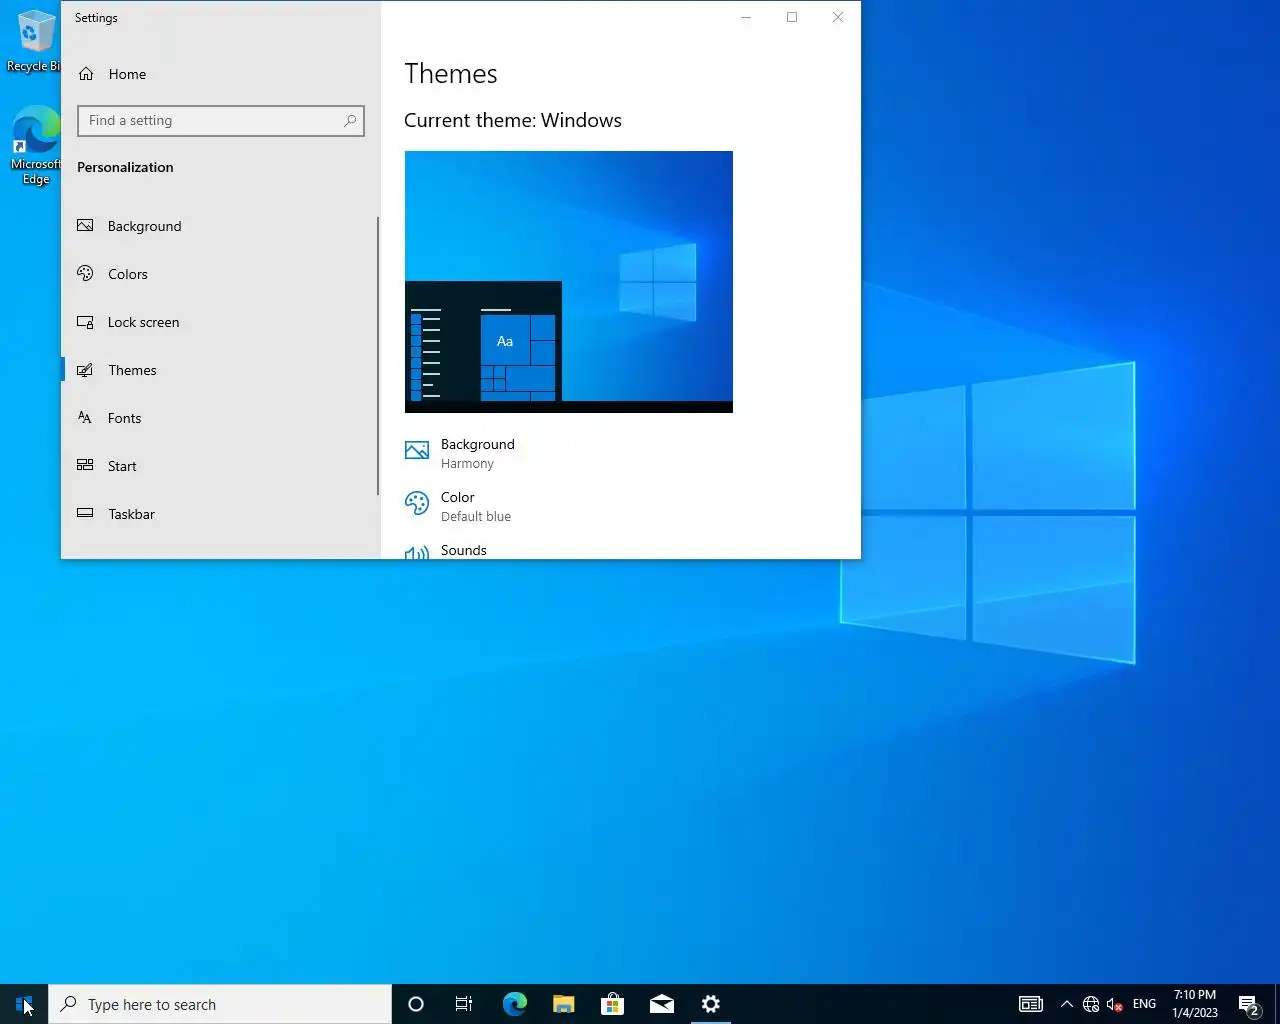Image resolution: width=1280 pixels, height=1024 pixels.
Task: Go to Lock screen settings
Action: click(x=220, y=322)
